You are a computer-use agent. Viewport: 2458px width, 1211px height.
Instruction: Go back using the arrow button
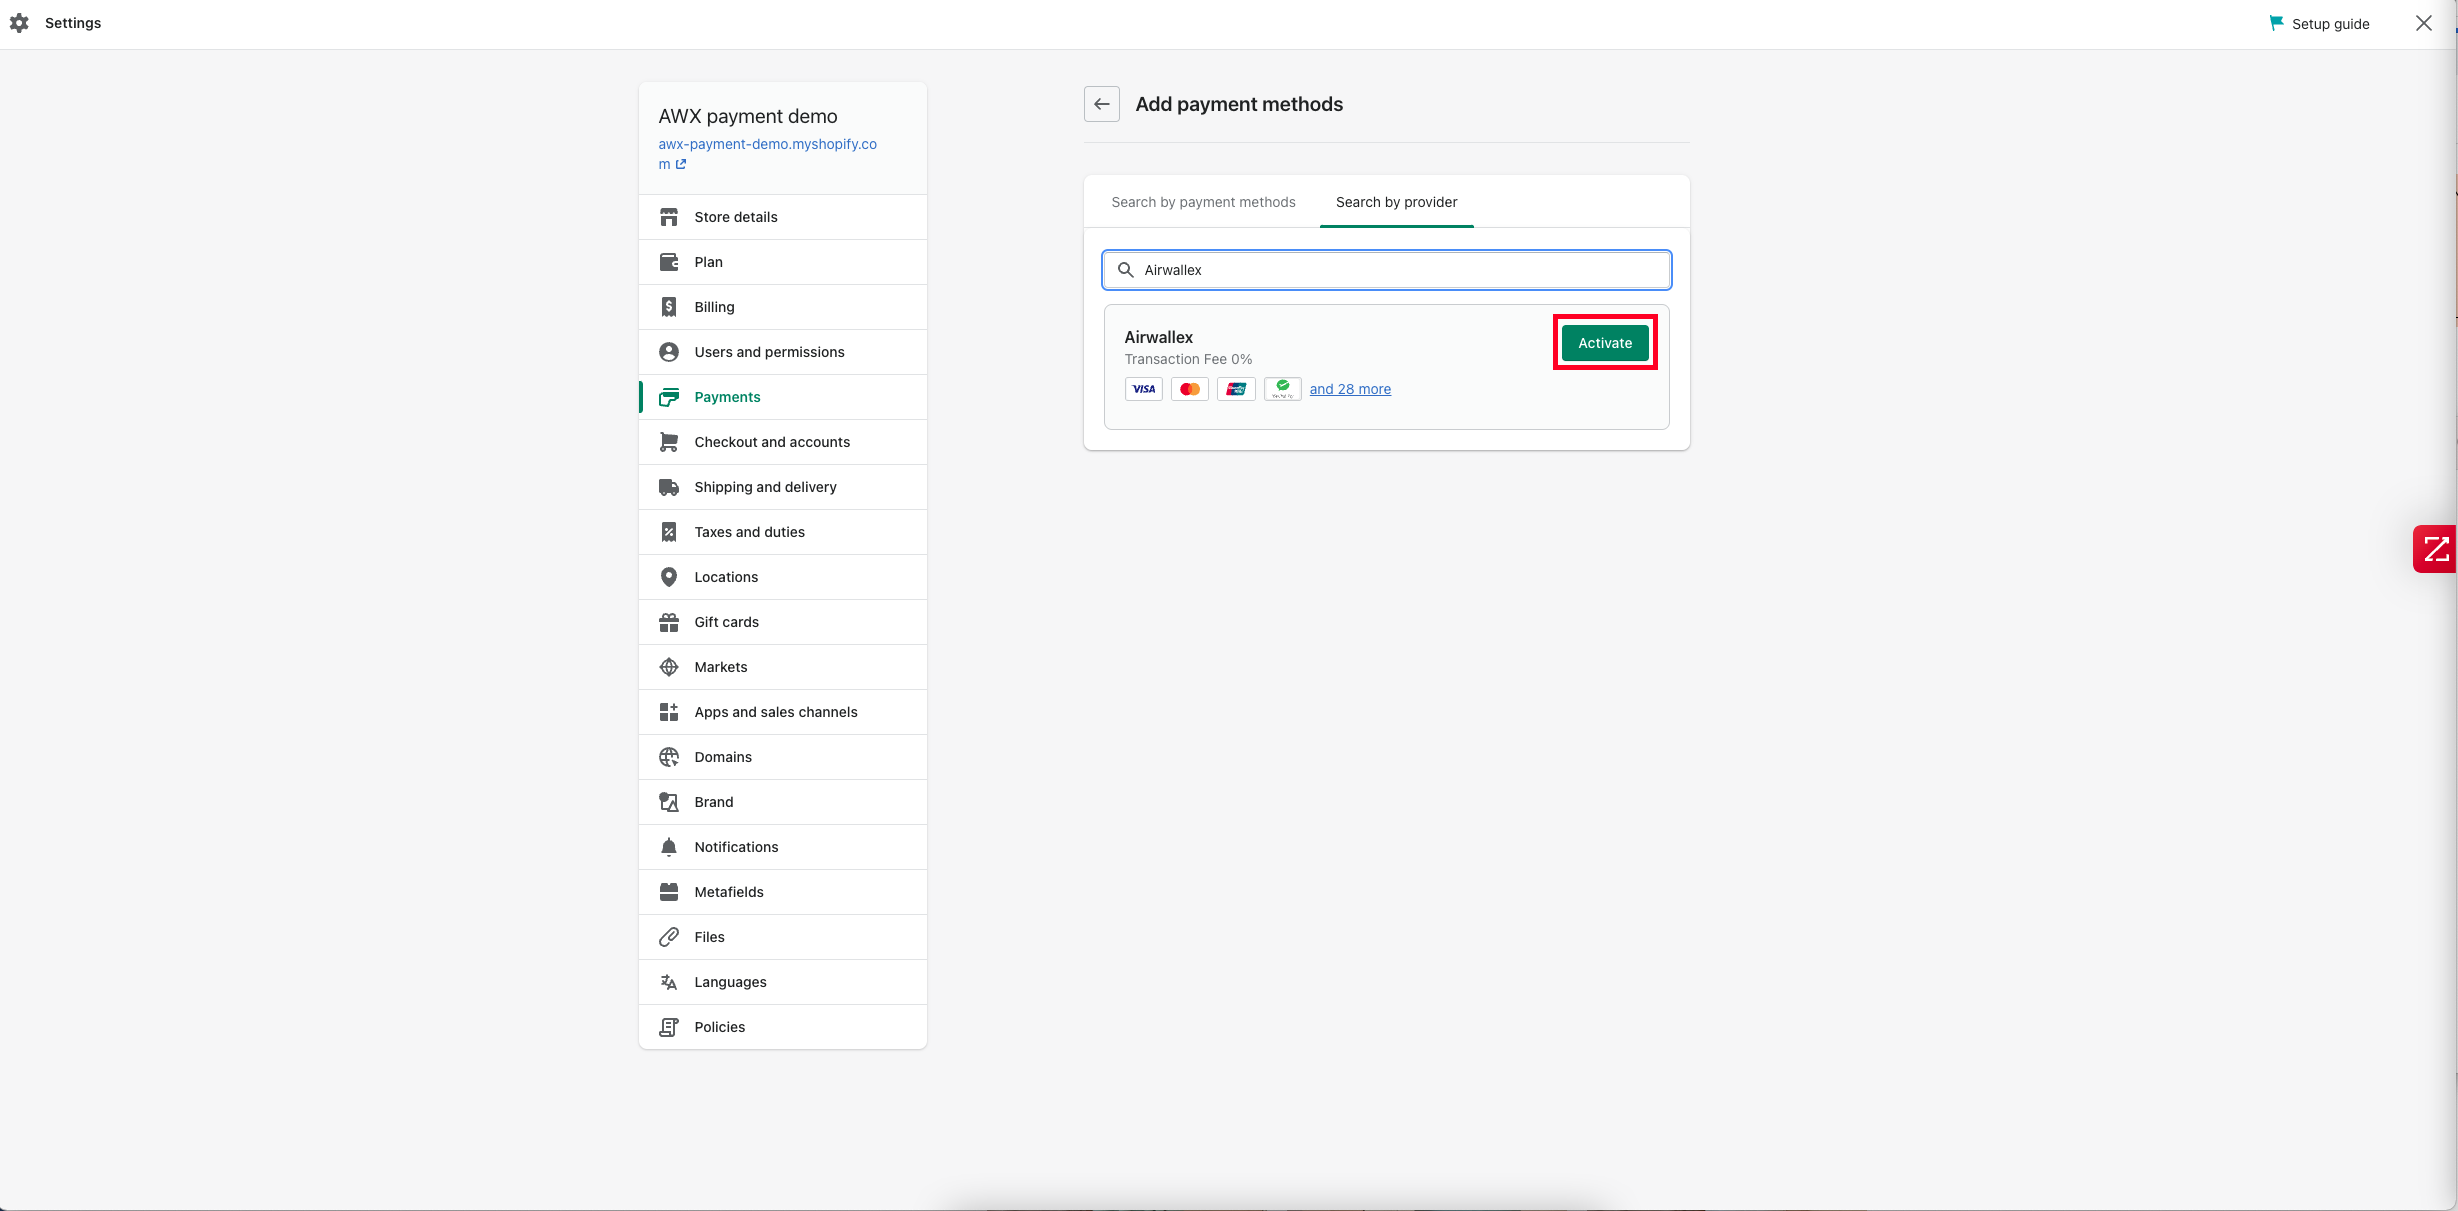[x=1102, y=104]
